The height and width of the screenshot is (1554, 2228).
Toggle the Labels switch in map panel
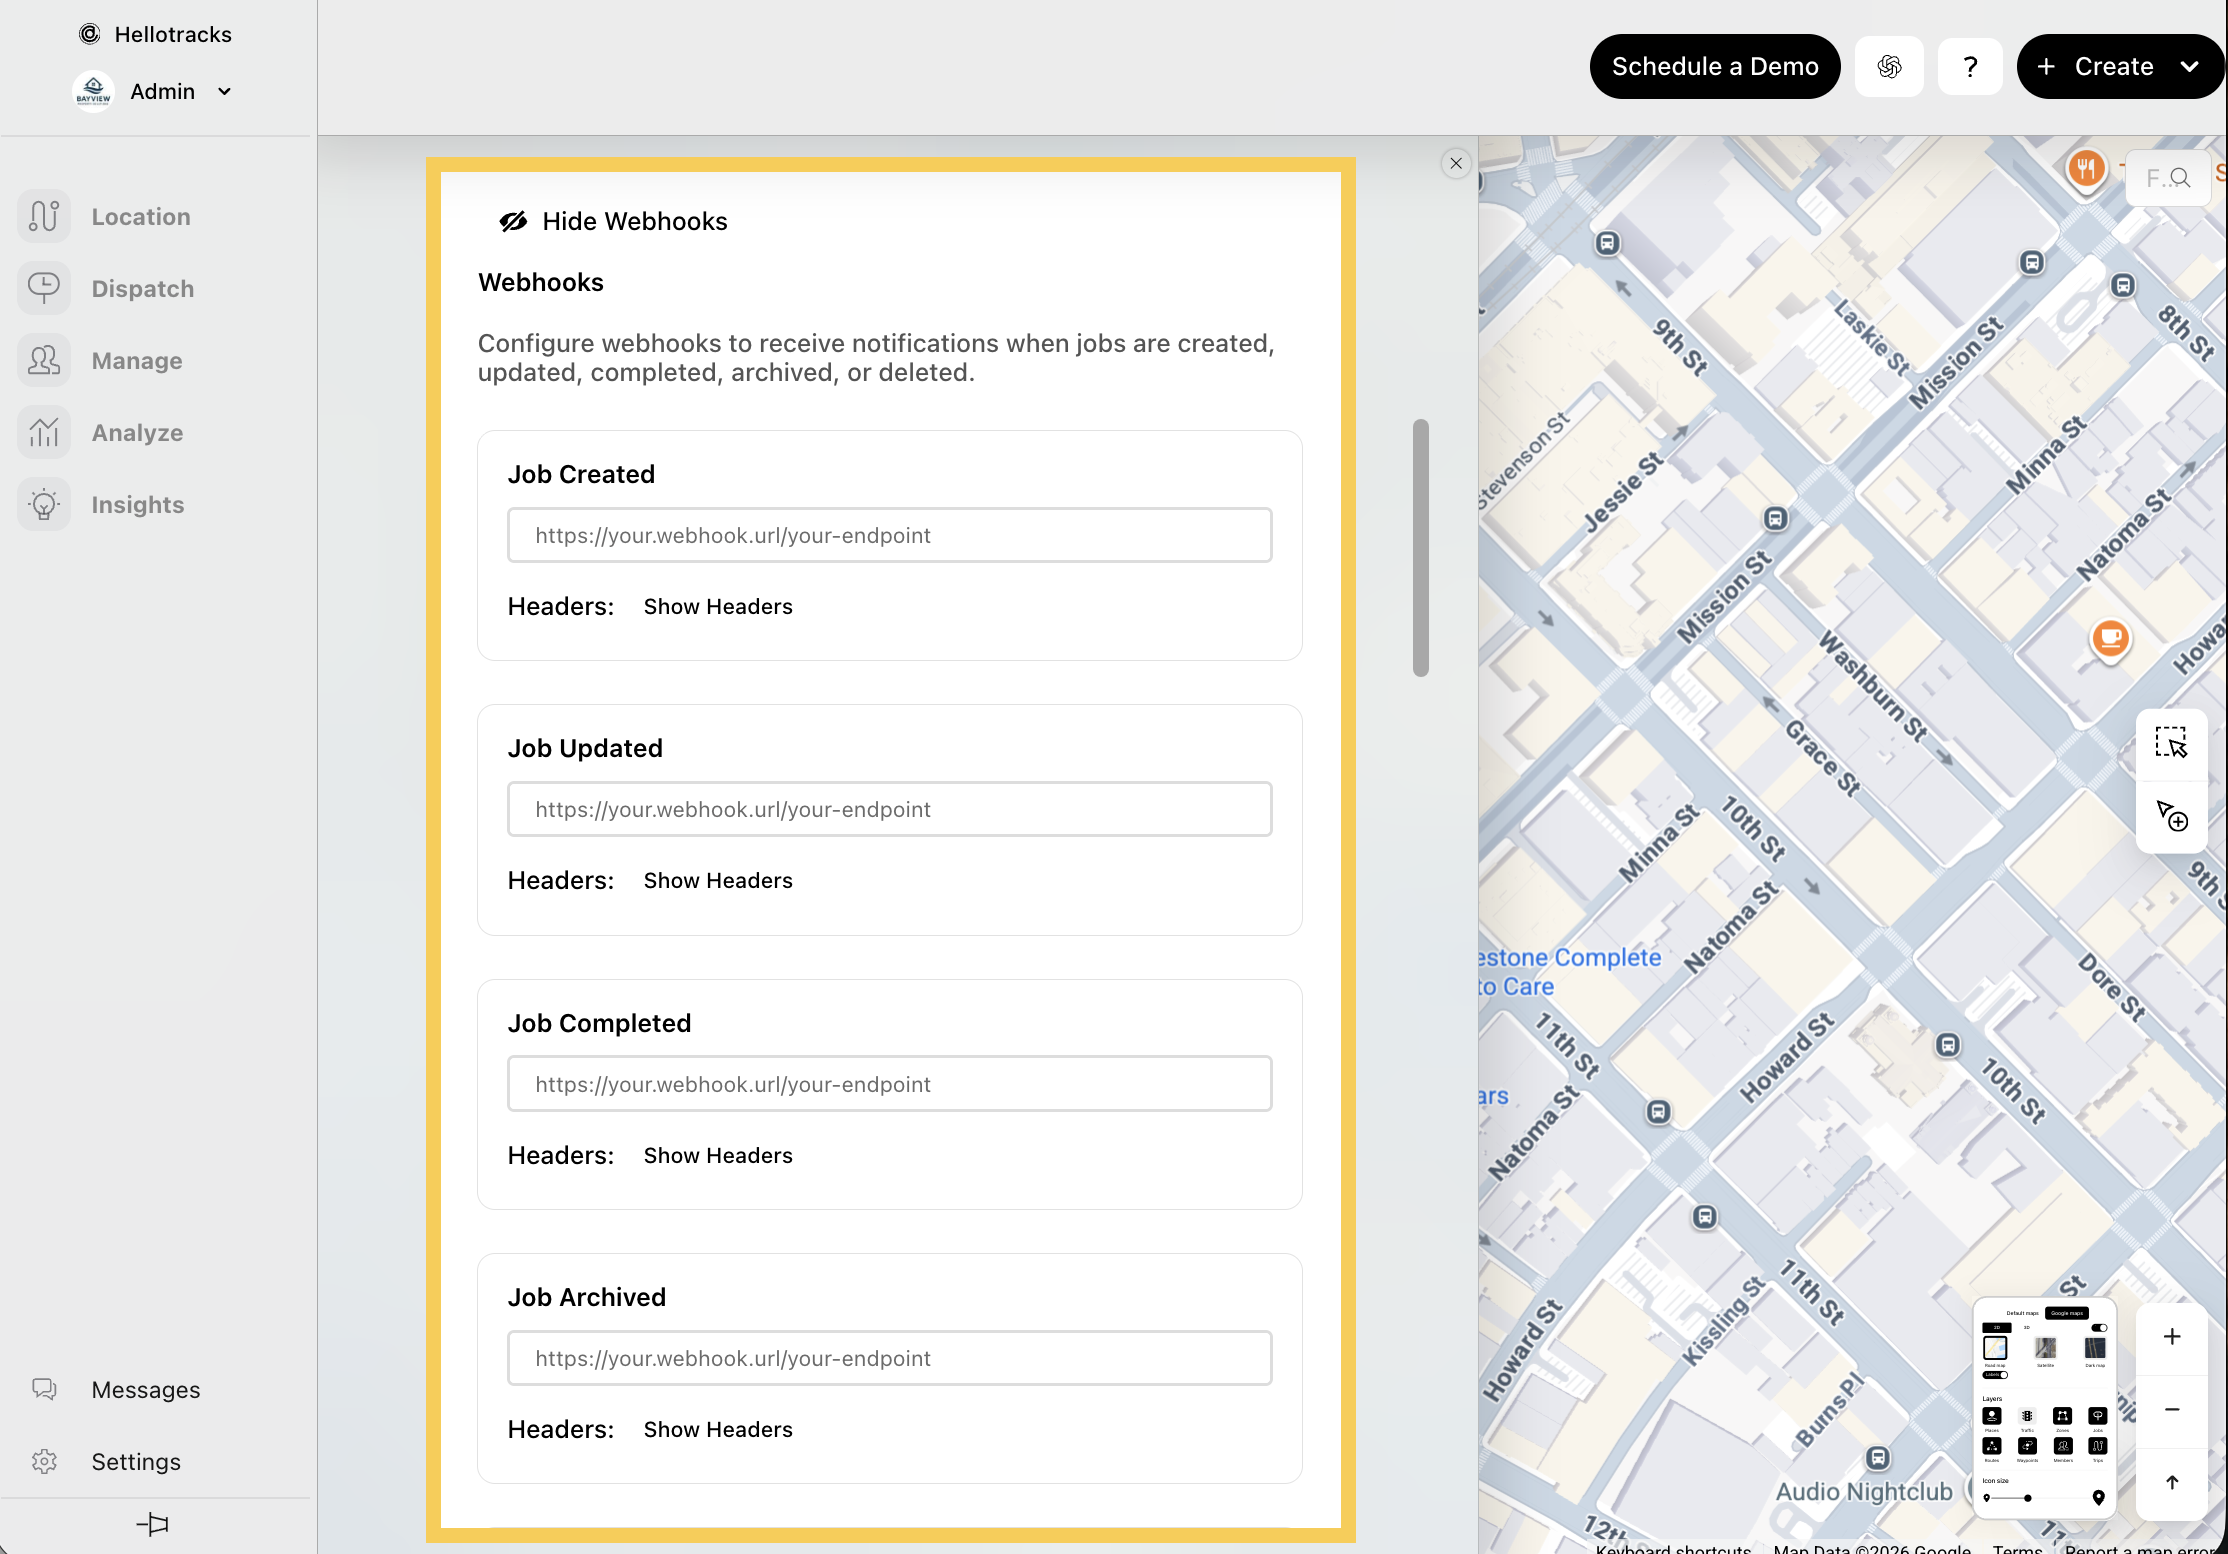pyautogui.click(x=1995, y=1375)
